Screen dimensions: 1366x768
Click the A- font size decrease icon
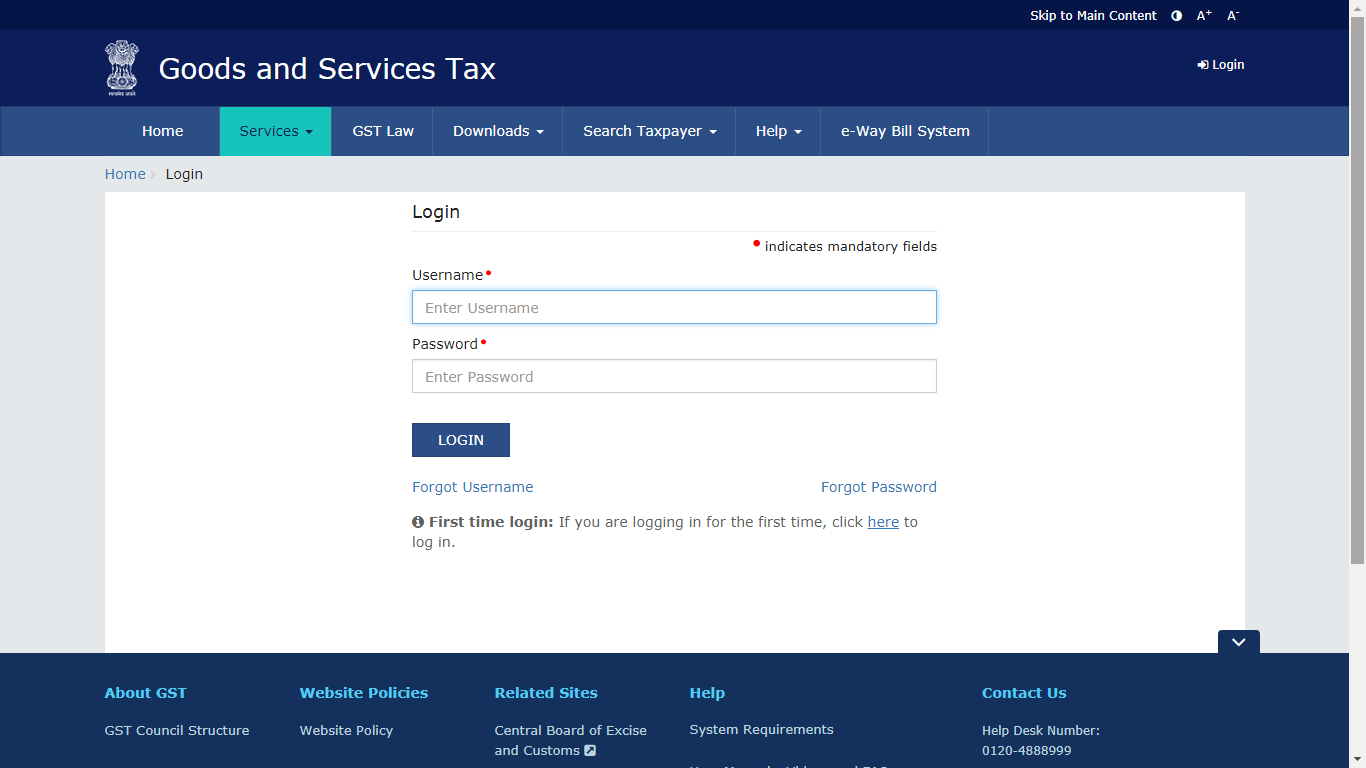1231,15
